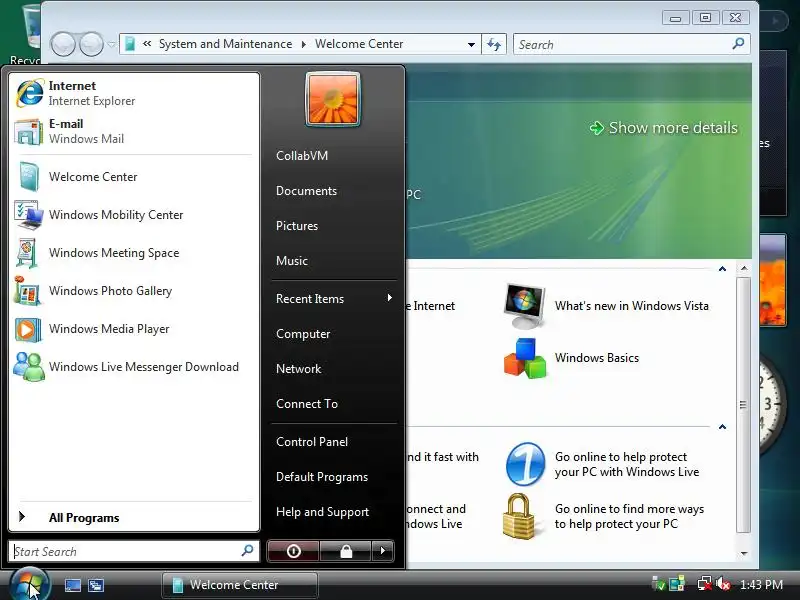Select Connect To in the Start menu
The height and width of the screenshot is (600, 800).
pyautogui.click(x=307, y=404)
